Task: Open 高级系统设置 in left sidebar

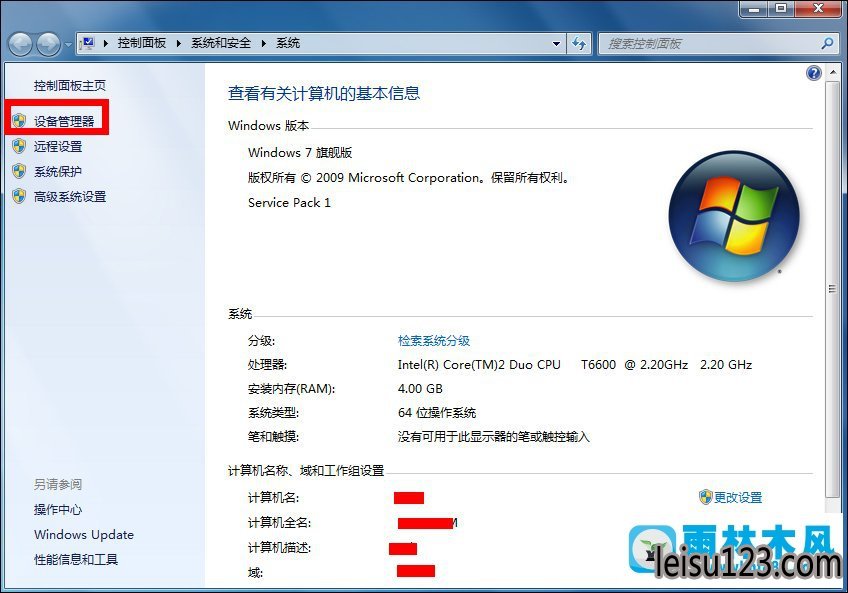Action: (70, 197)
